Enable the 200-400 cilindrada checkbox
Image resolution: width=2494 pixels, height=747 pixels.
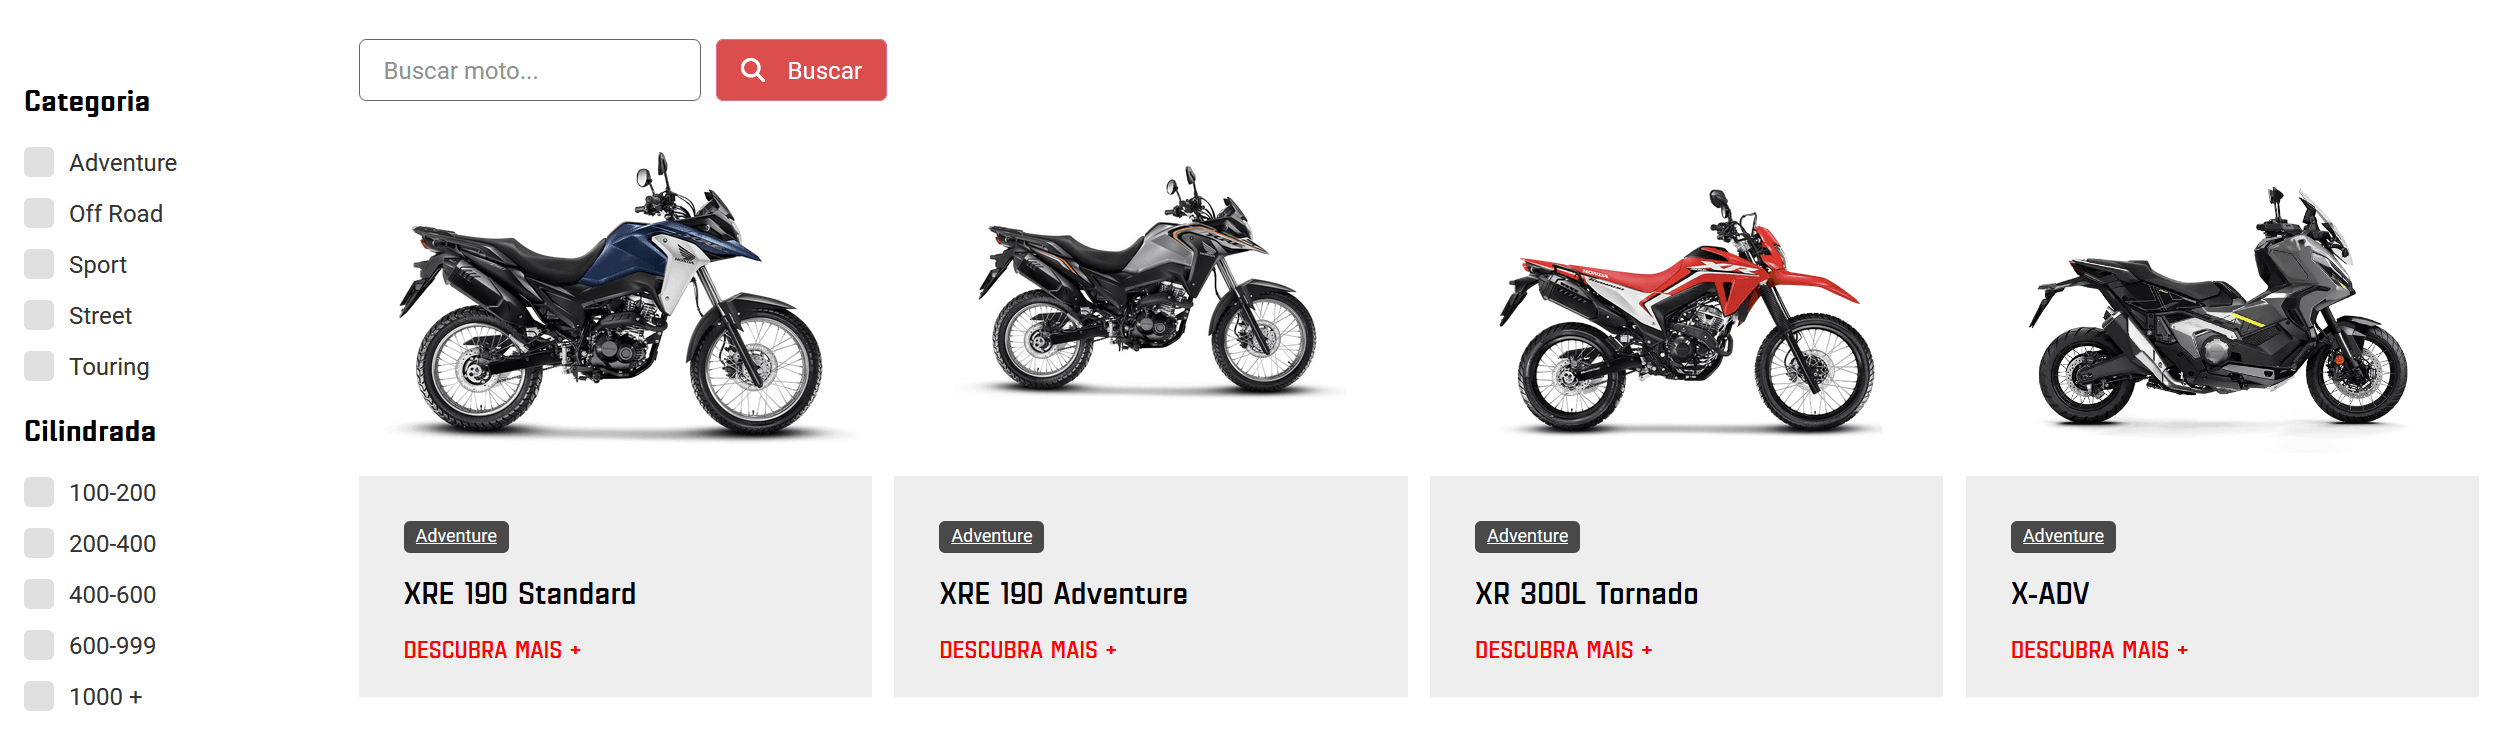(39, 543)
